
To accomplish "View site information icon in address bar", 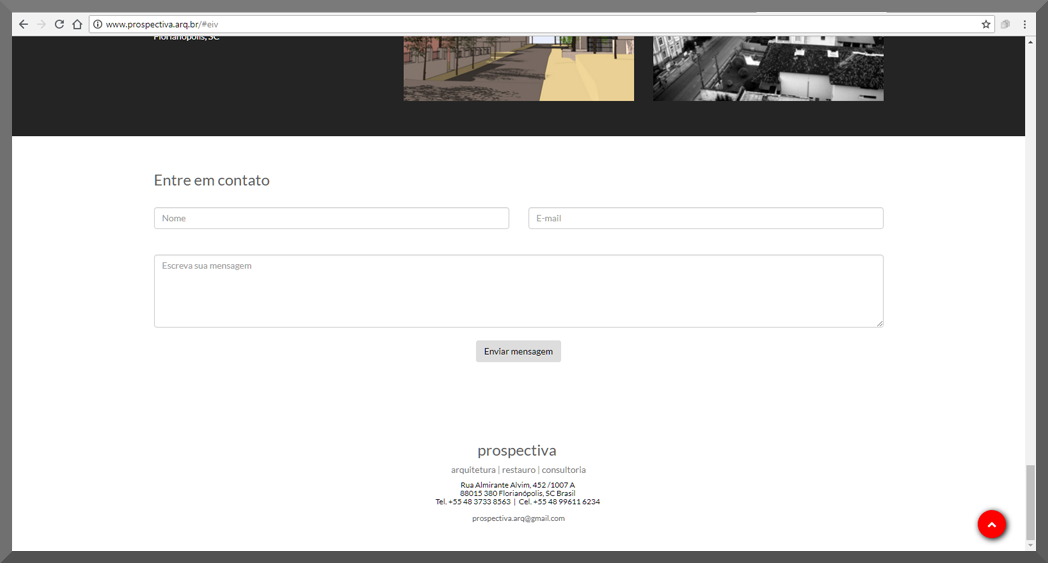I will (98, 24).
